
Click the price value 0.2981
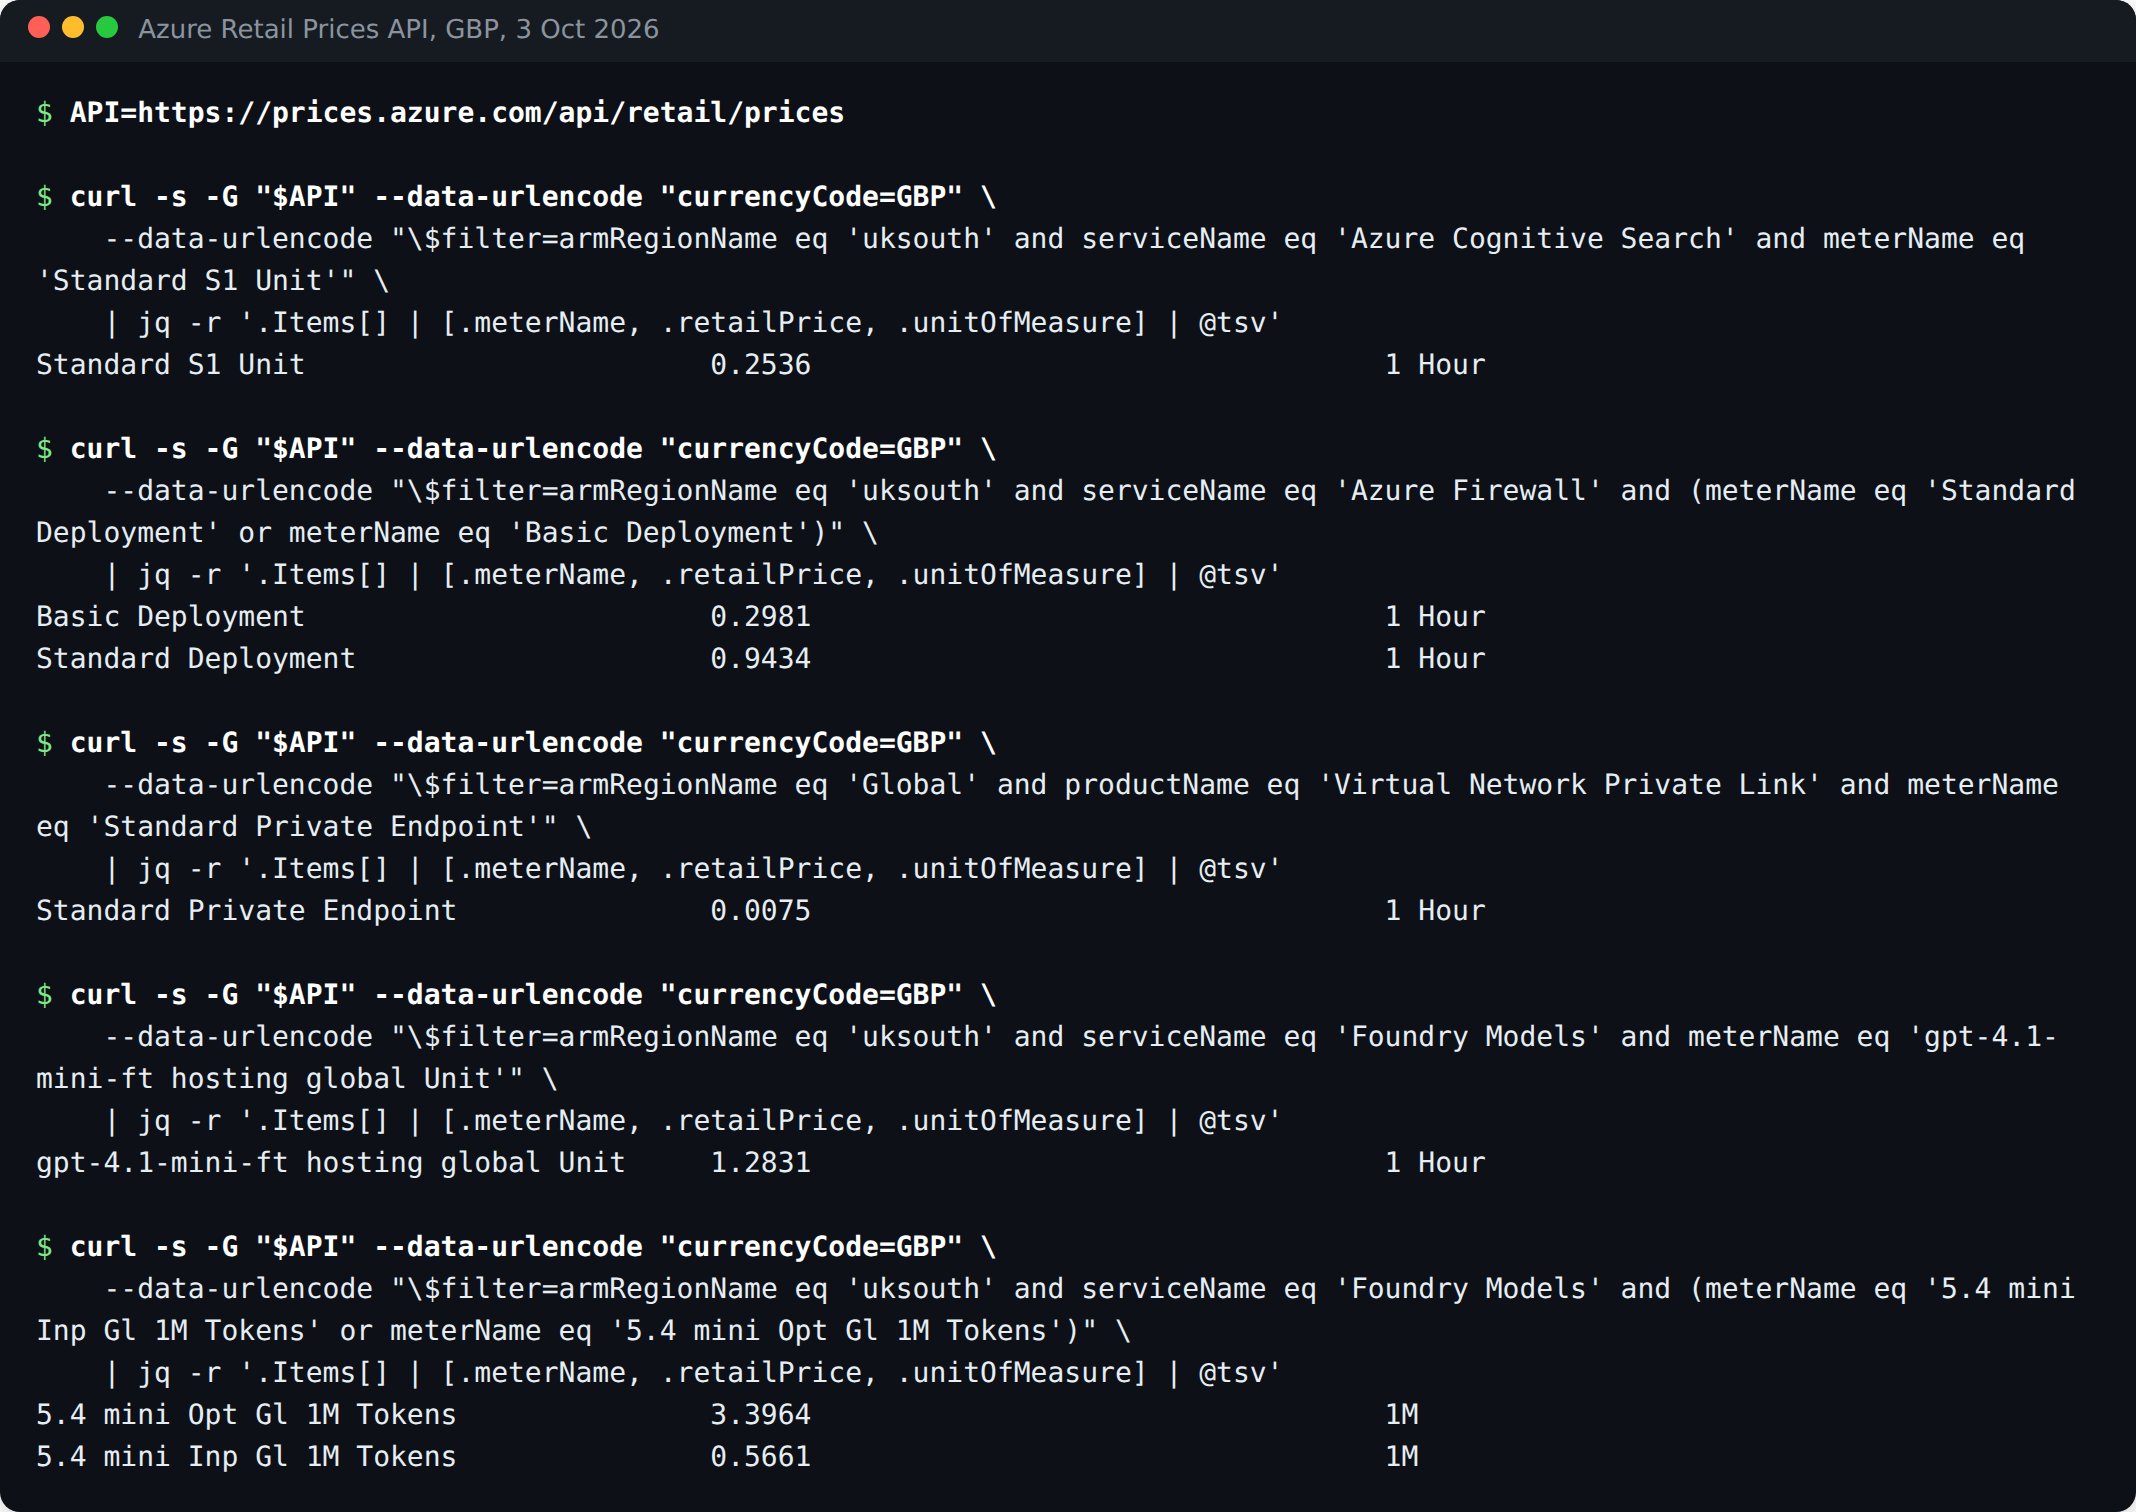(x=760, y=617)
